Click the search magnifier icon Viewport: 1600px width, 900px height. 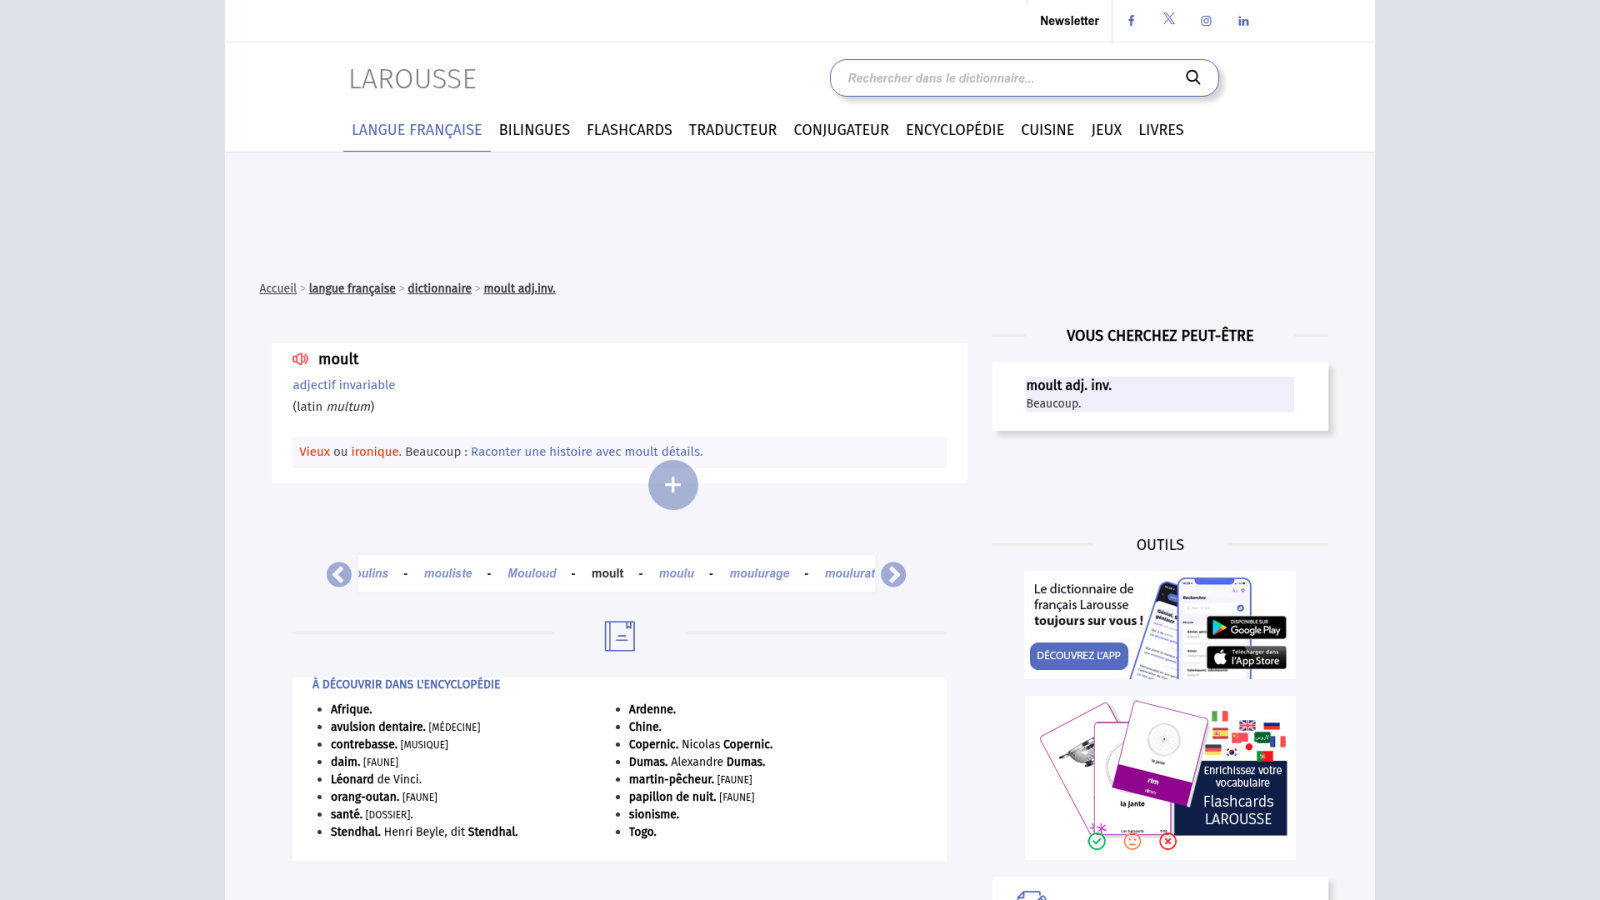(x=1193, y=78)
